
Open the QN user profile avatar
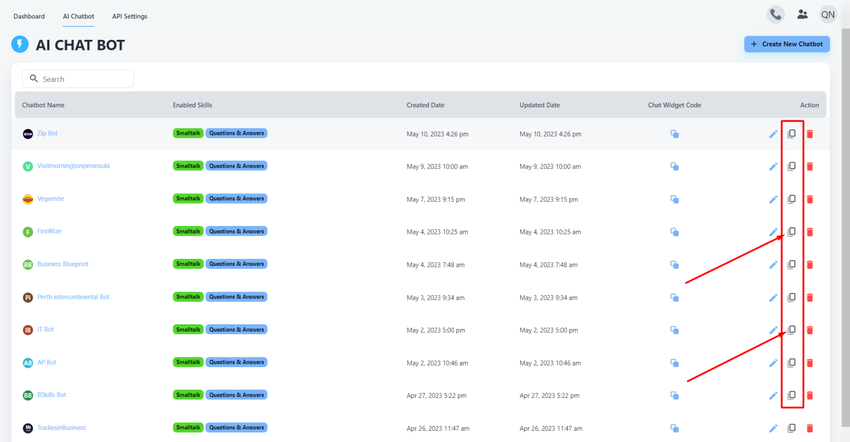click(828, 15)
